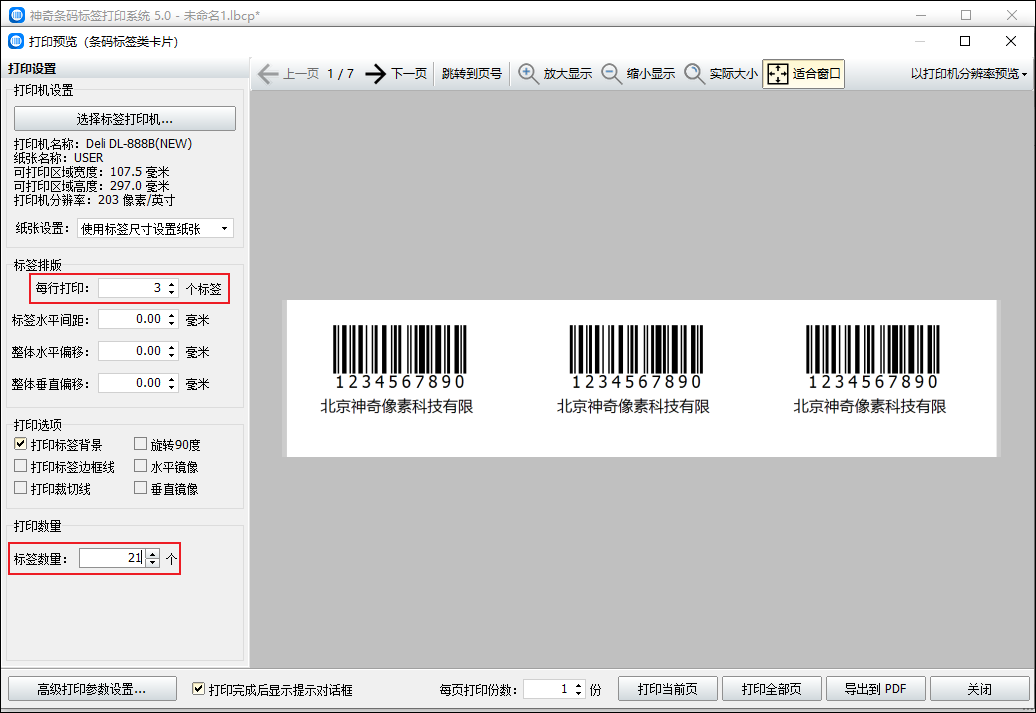Click labels-per-row stepper arrows
Image resolution: width=1036 pixels, height=713 pixels.
click(172, 288)
